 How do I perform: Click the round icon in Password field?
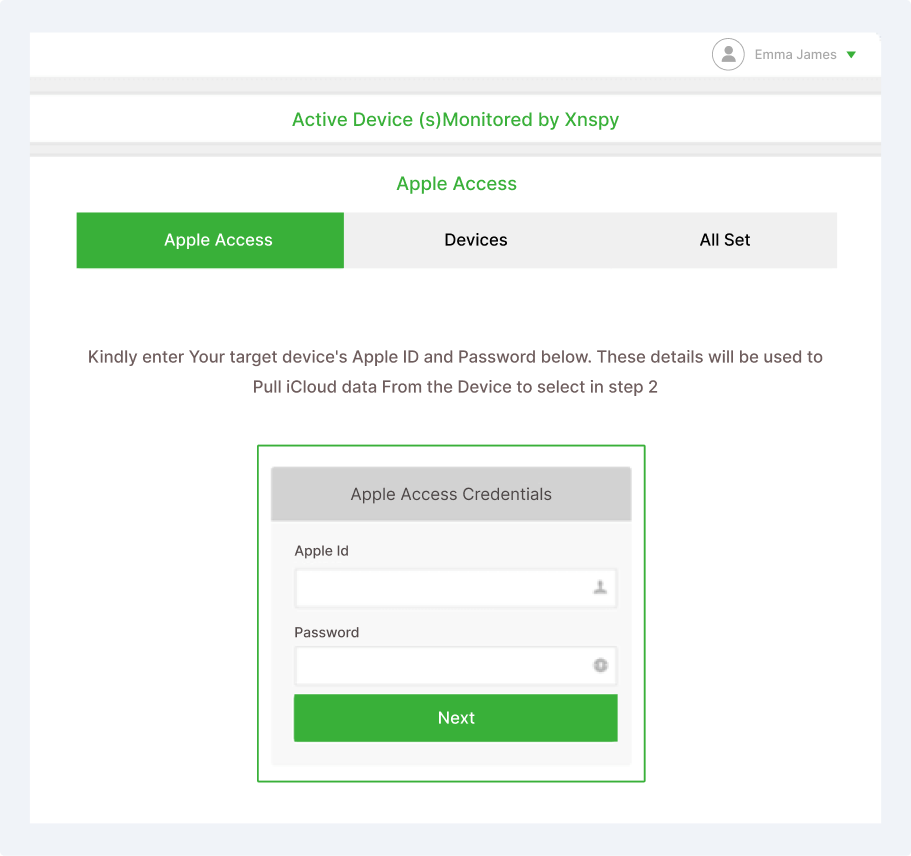(x=600, y=665)
